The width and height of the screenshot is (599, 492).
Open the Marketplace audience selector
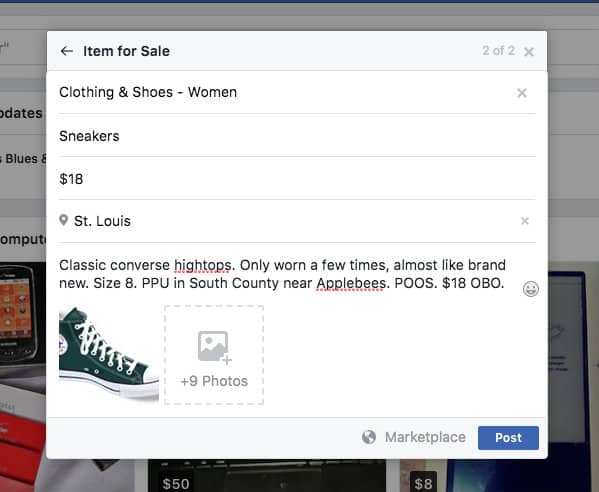pos(414,437)
